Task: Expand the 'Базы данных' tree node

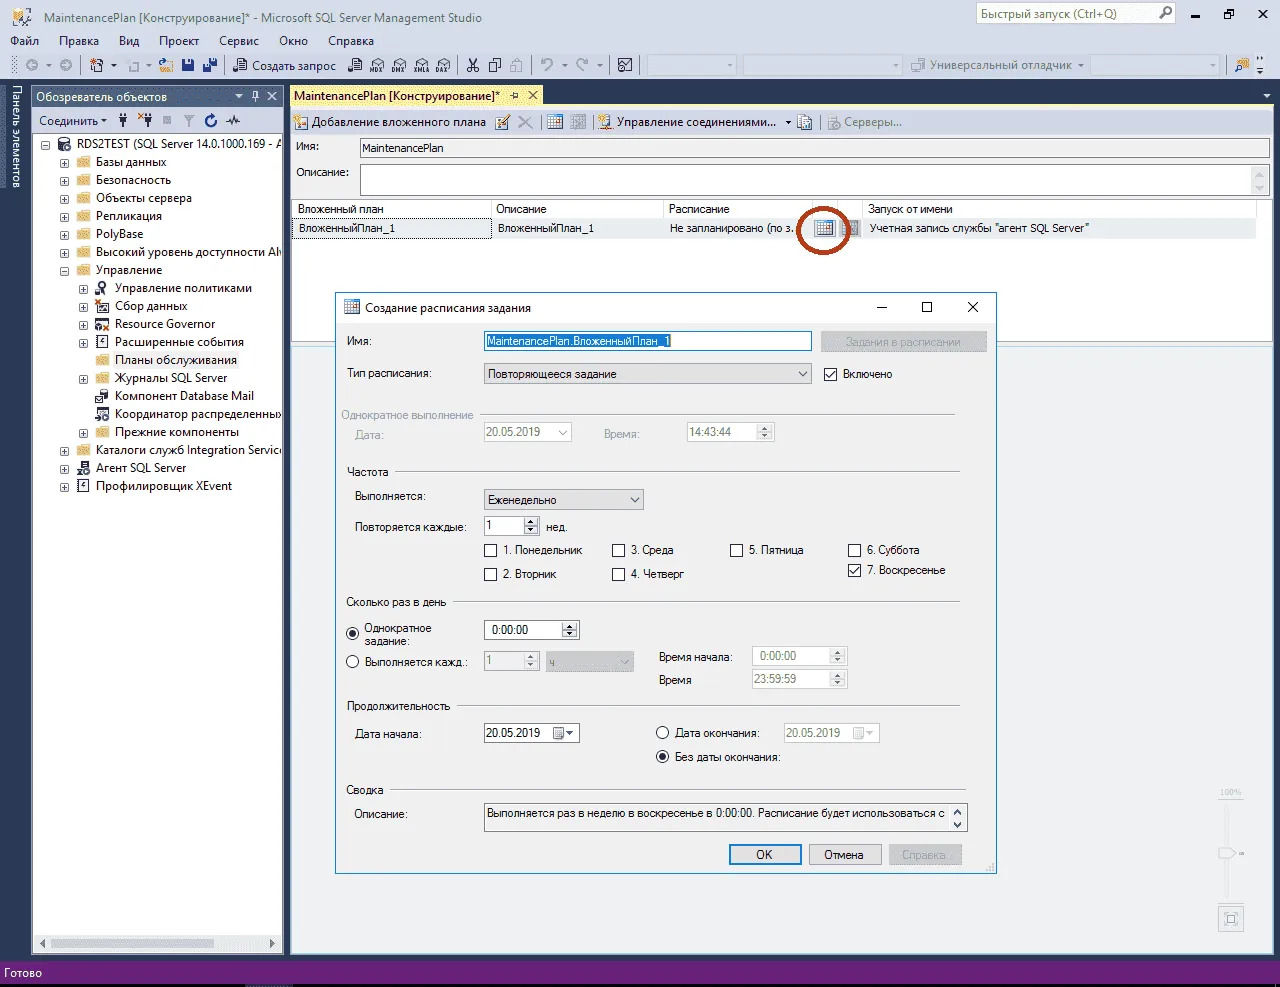Action: (x=64, y=162)
